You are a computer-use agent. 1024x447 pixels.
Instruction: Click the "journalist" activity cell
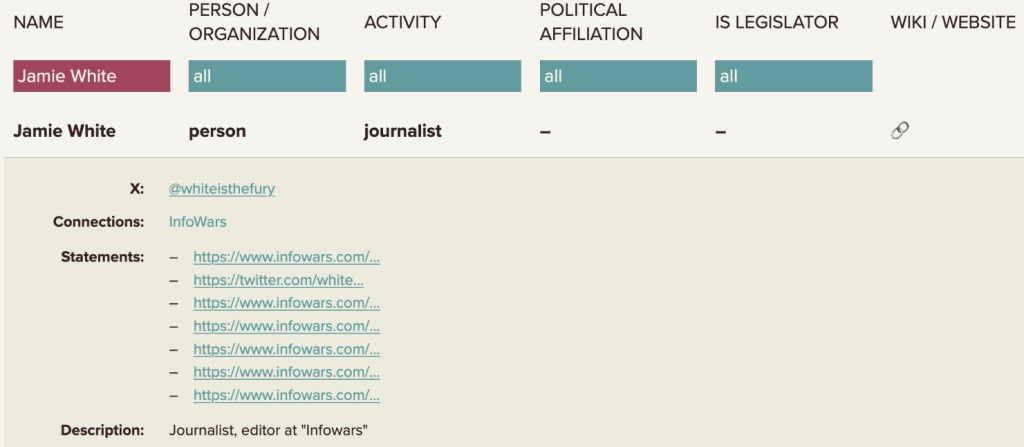click(x=403, y=131)
